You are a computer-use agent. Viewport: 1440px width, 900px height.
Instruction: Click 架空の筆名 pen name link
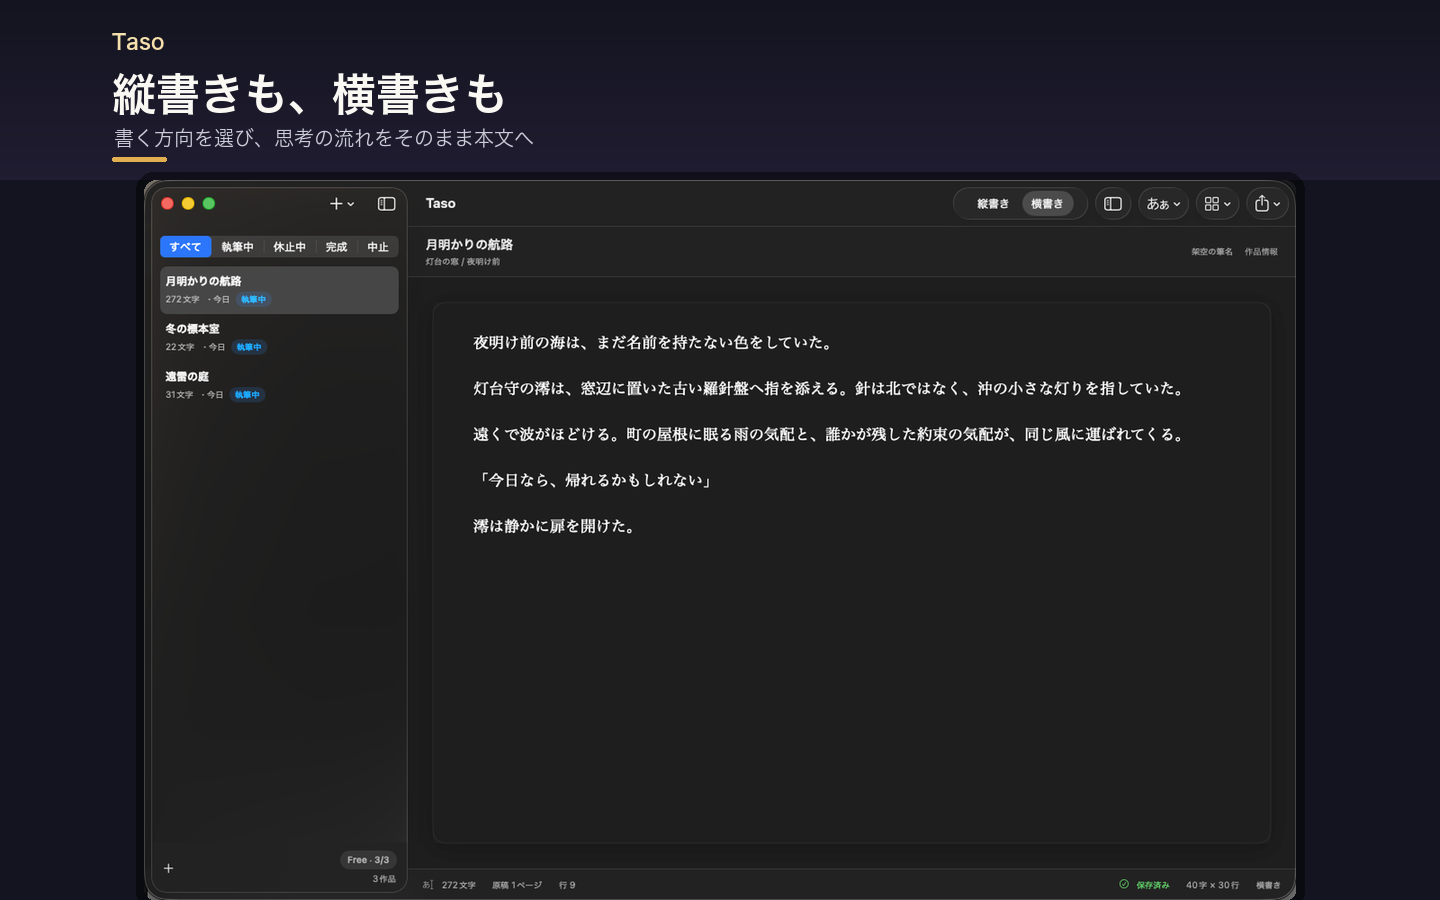(x=1212, y=252)
